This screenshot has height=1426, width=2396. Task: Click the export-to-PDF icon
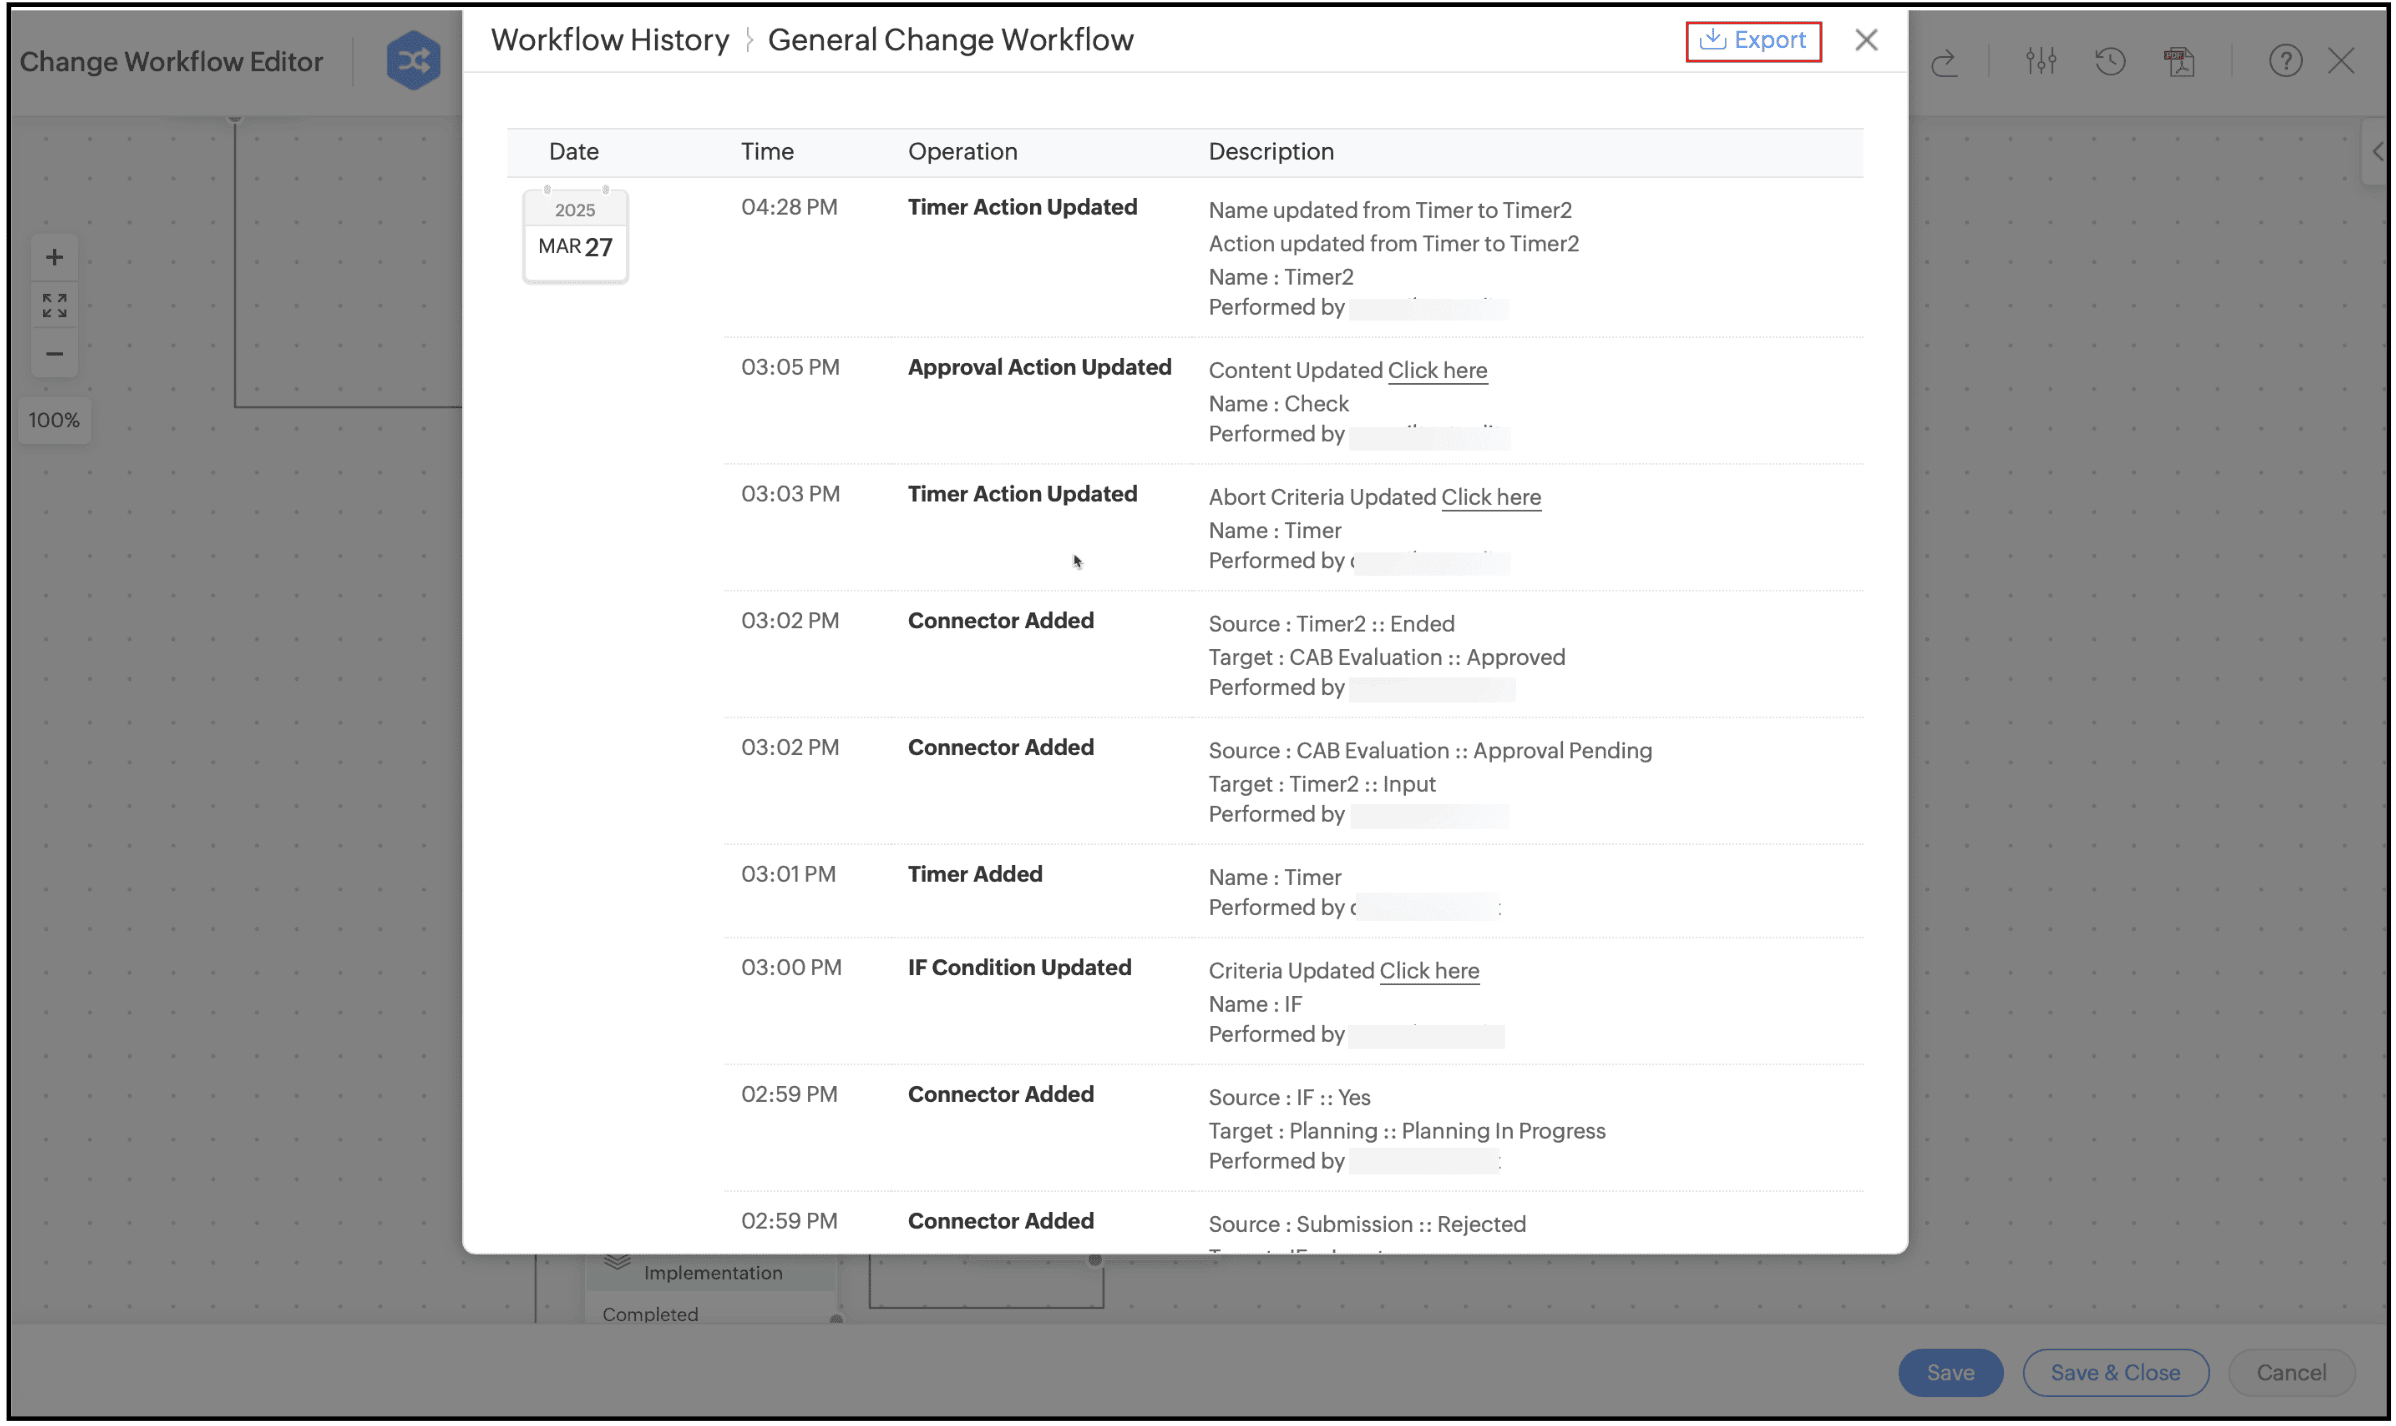tap(2179, 62)
